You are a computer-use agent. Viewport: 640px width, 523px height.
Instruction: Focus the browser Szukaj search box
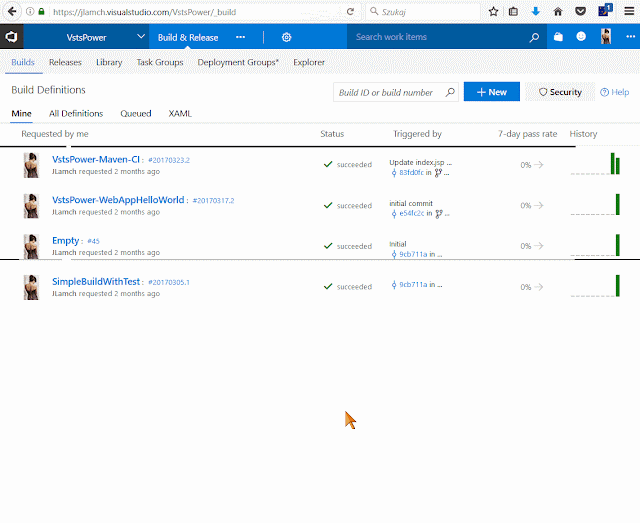coord(422,12)
